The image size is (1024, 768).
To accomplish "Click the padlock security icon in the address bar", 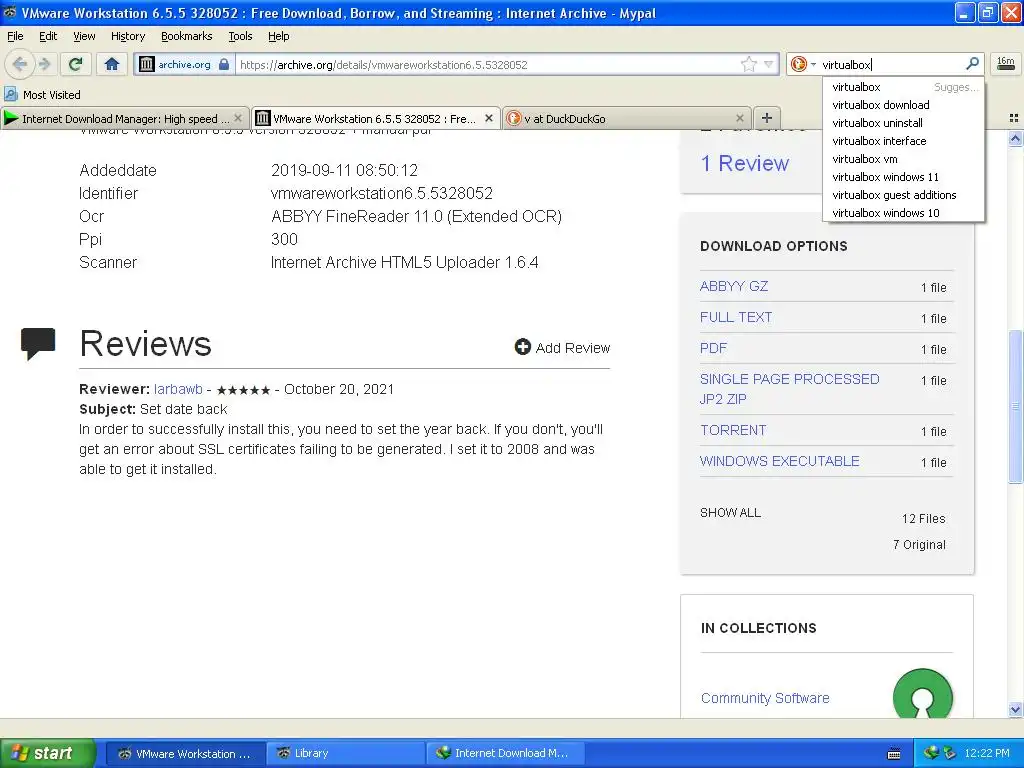I will (224, 64).
